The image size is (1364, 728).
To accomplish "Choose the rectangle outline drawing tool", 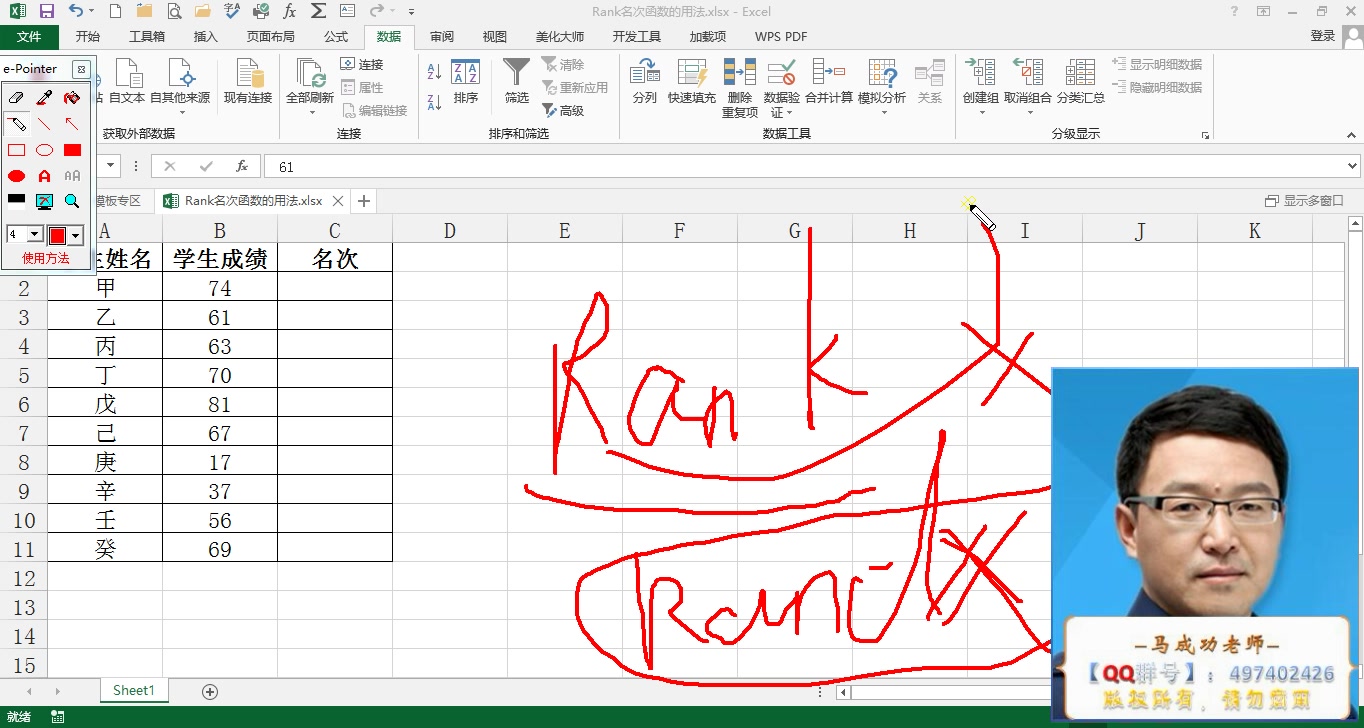I will click(x=16, y=150).
